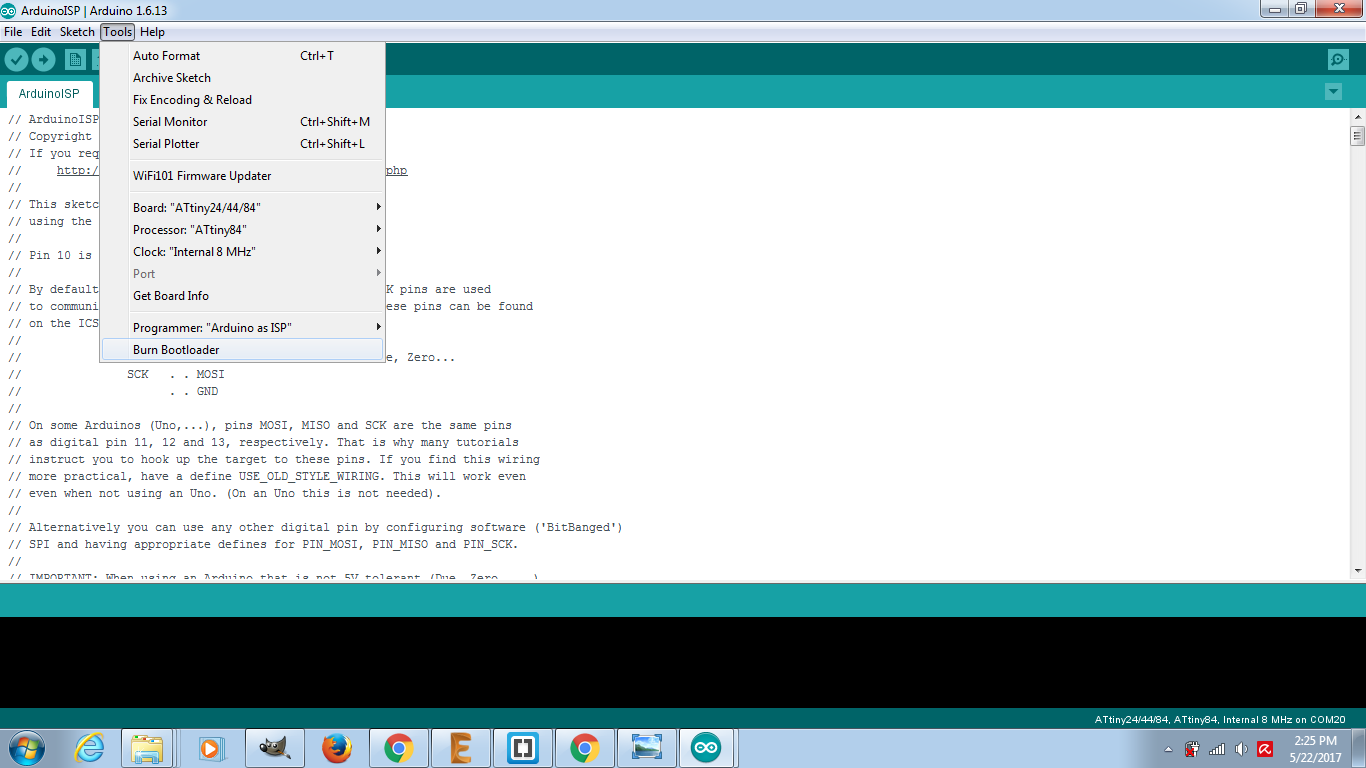Open the Edit menu
Image resolution: width=1366 pixels, height=768 pixels.
41,32
